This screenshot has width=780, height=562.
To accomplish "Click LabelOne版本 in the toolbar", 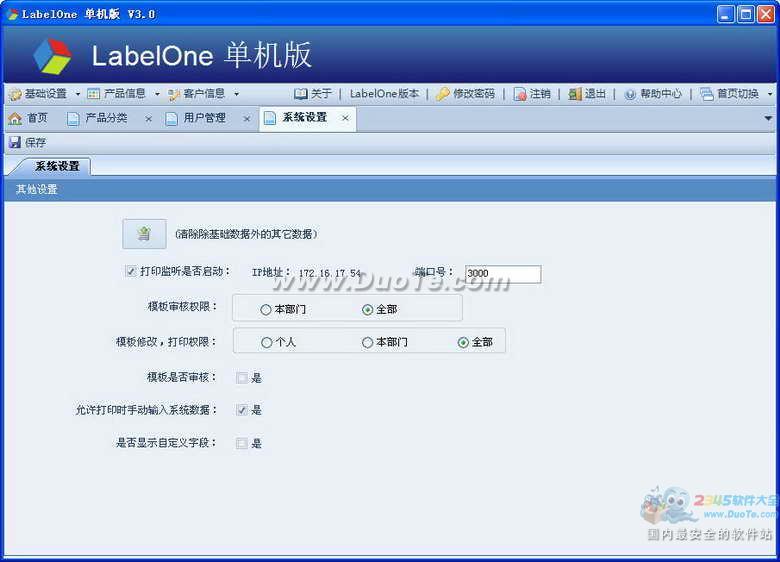I will click(384, 94).
